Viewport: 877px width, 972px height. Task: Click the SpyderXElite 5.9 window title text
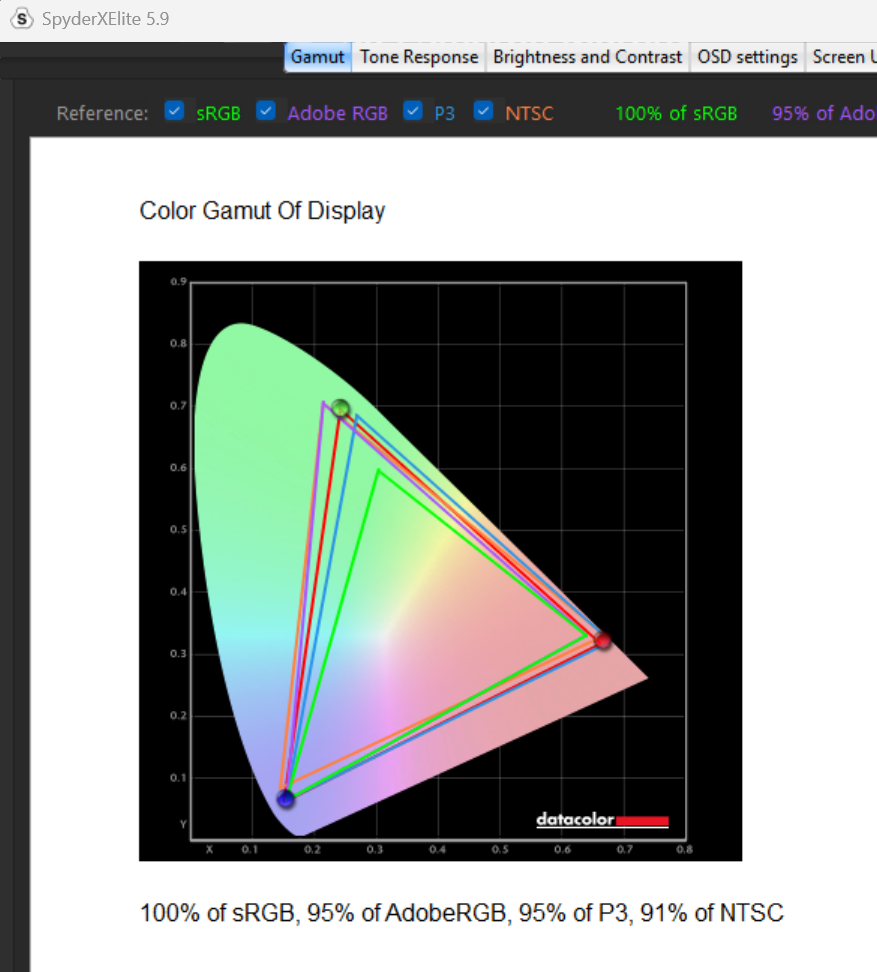(106, 19)
